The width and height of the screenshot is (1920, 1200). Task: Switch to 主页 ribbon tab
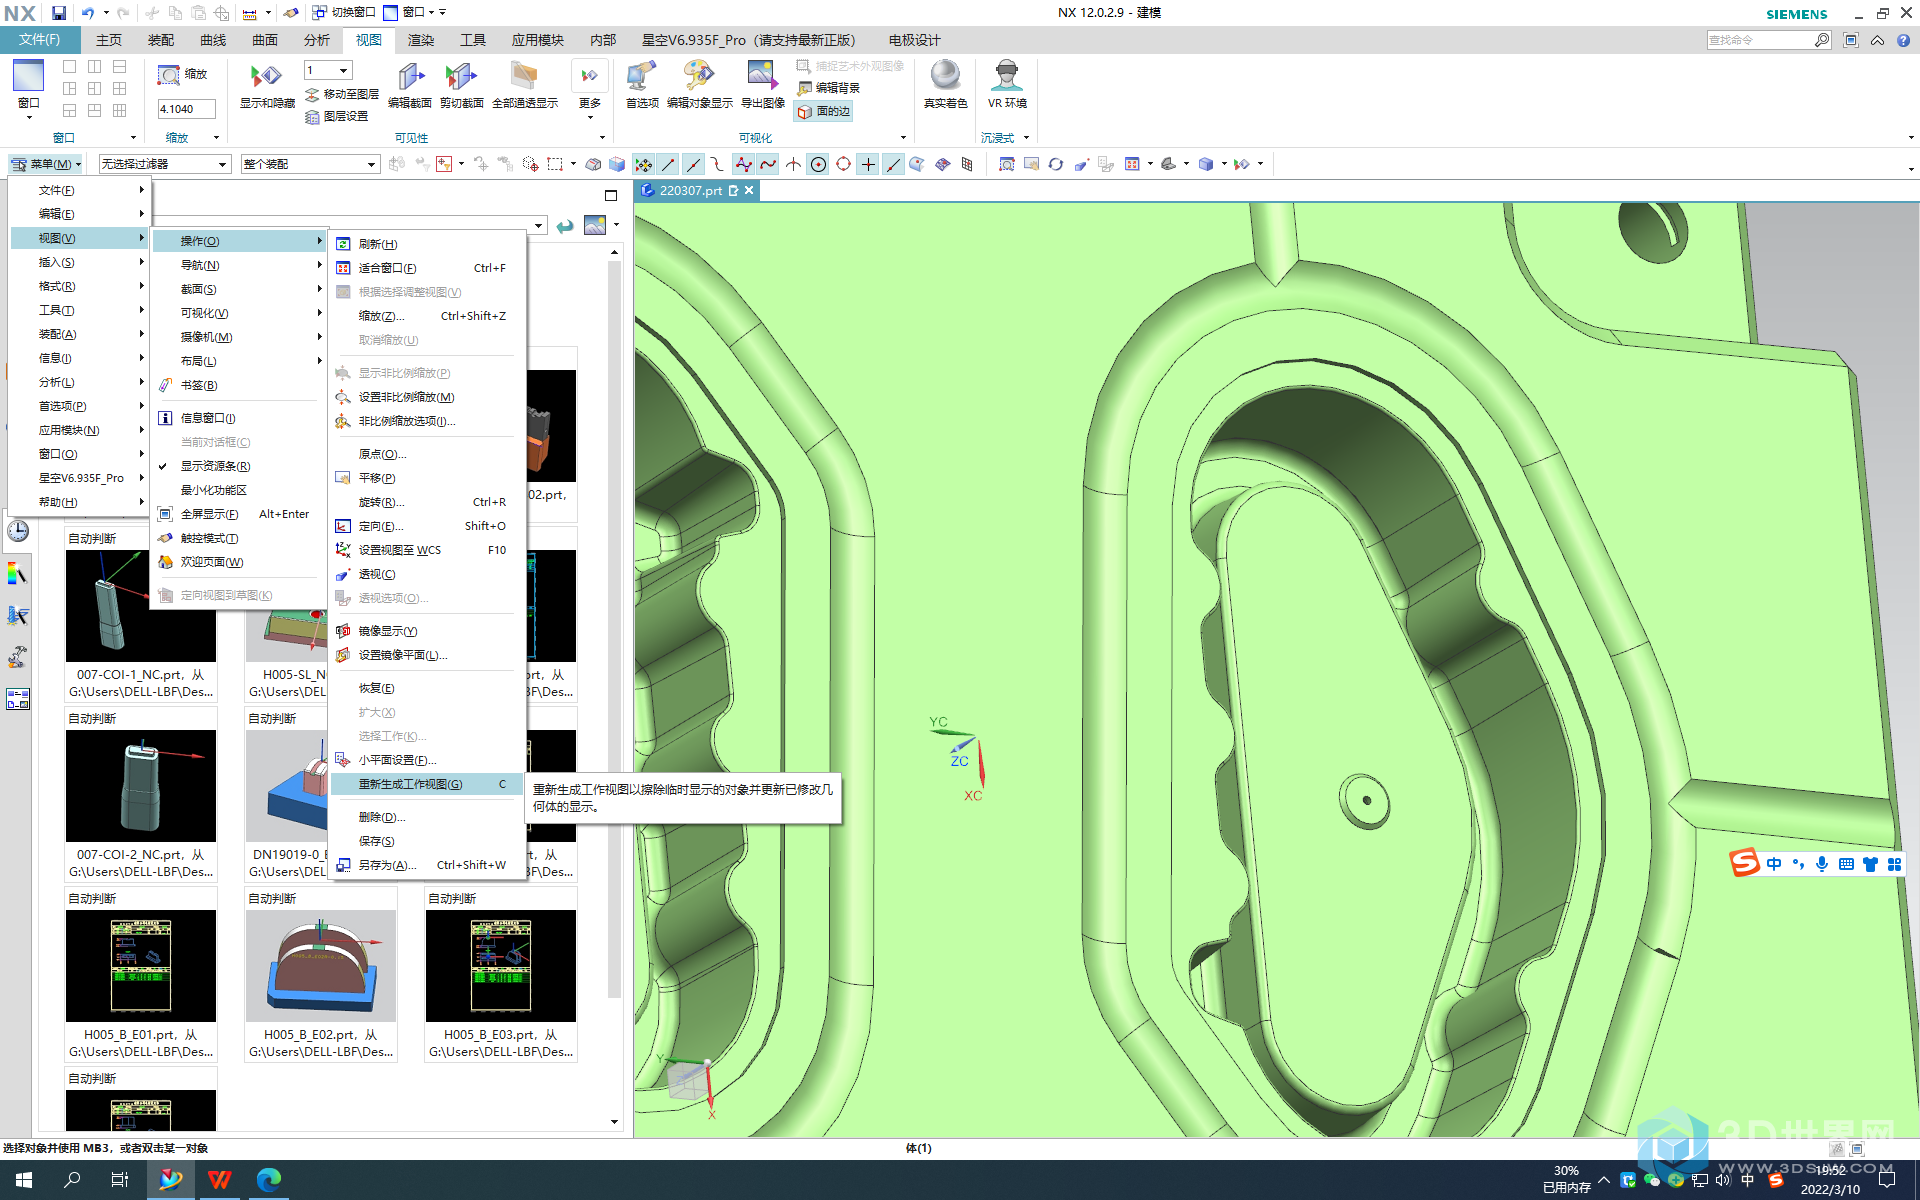click(109, 40)
